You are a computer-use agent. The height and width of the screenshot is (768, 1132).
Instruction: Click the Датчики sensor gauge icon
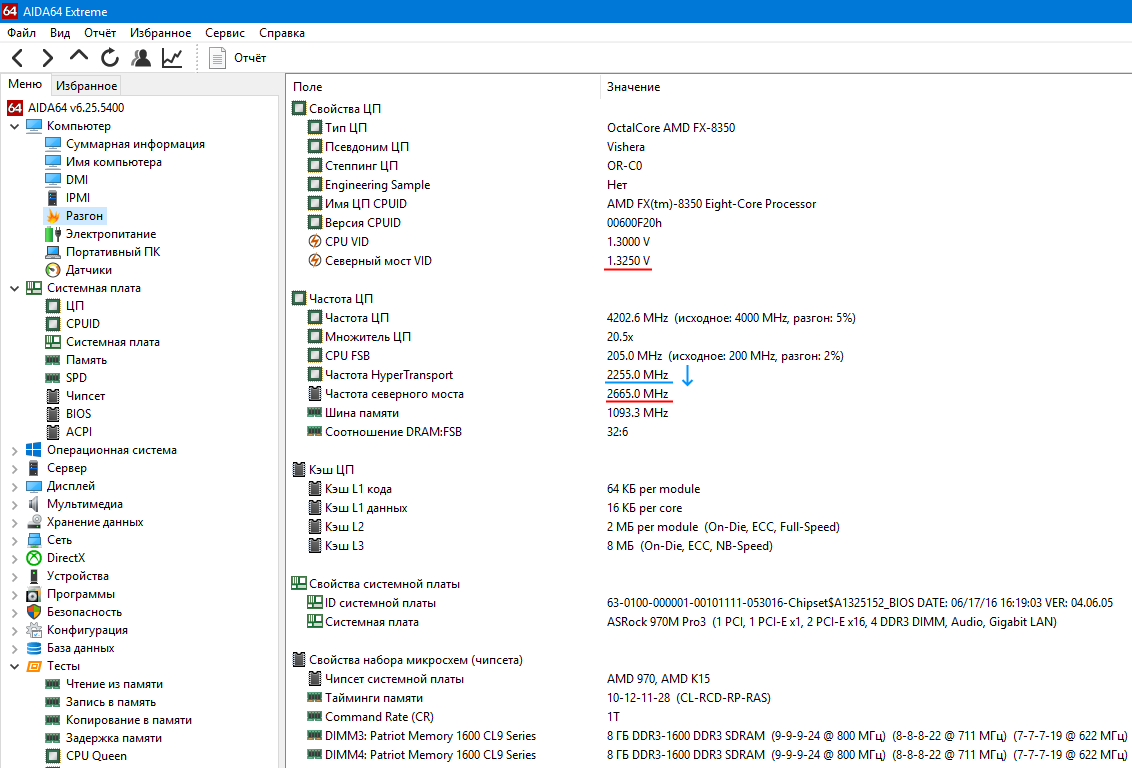[x=53, y=270]
